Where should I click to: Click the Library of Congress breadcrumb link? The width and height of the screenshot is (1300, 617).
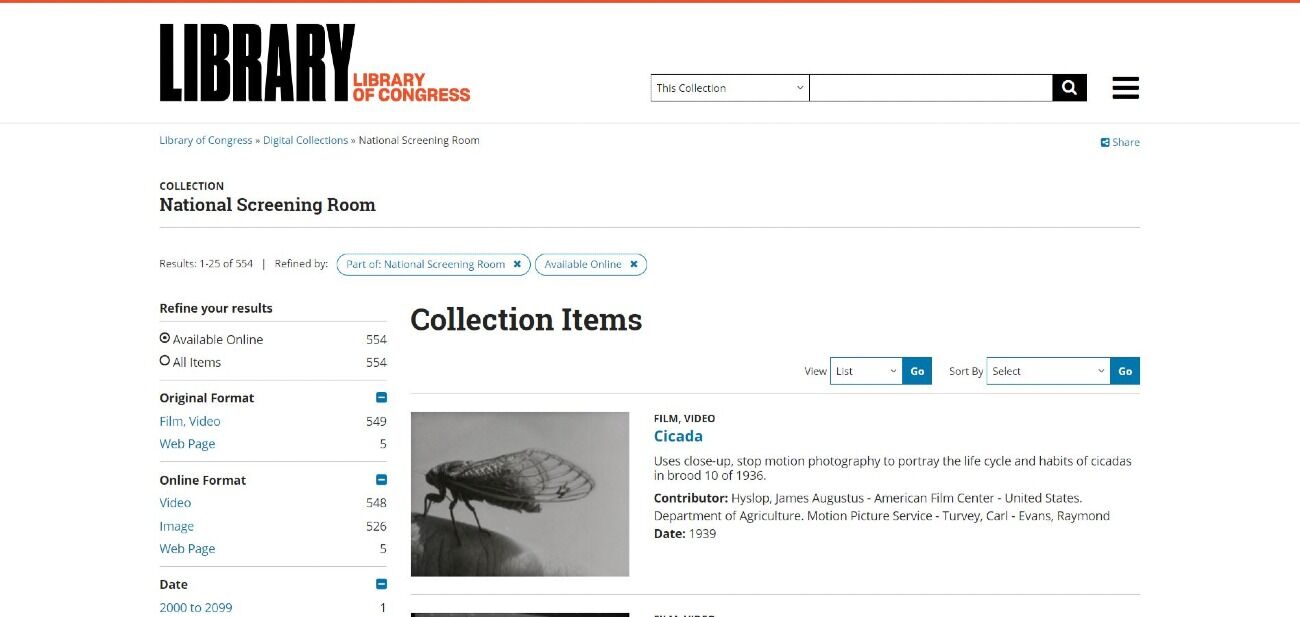point(206,141)
